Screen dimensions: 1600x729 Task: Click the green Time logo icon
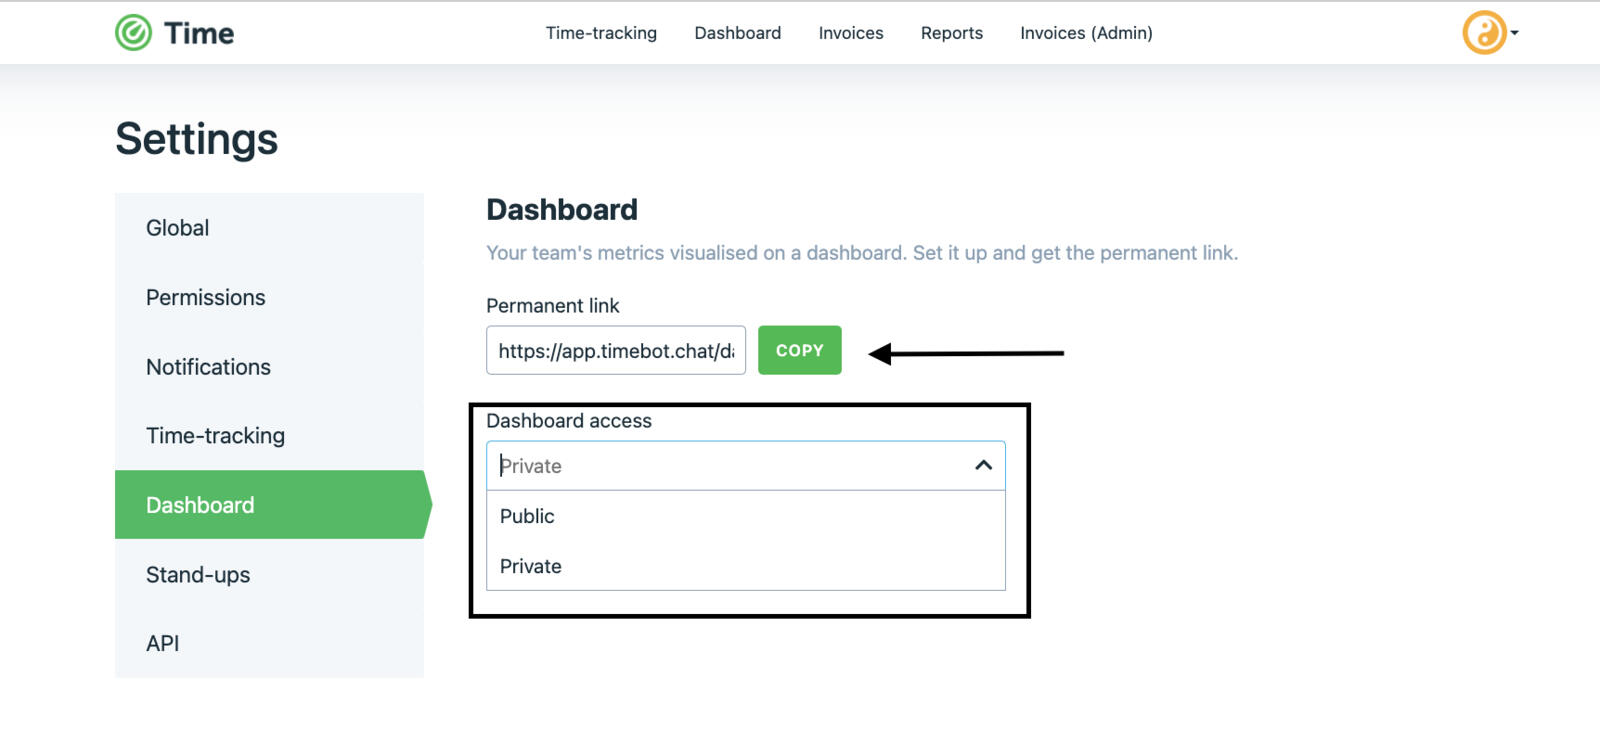tap(133, 33)
